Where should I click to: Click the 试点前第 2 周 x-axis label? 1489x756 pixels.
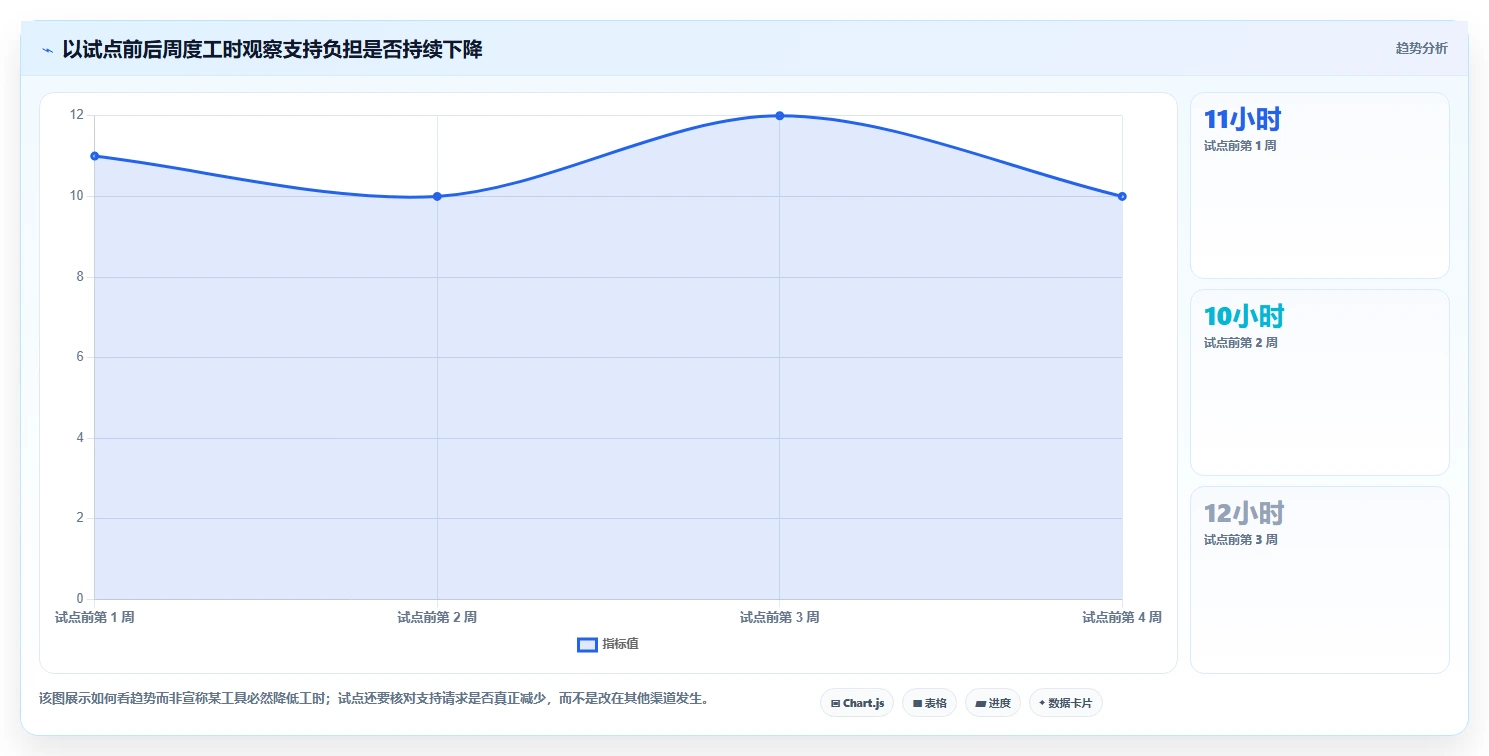[x=437, y=617]
